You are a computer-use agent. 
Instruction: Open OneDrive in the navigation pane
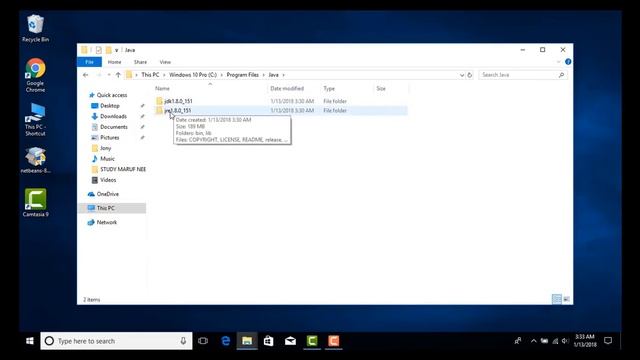107,194
